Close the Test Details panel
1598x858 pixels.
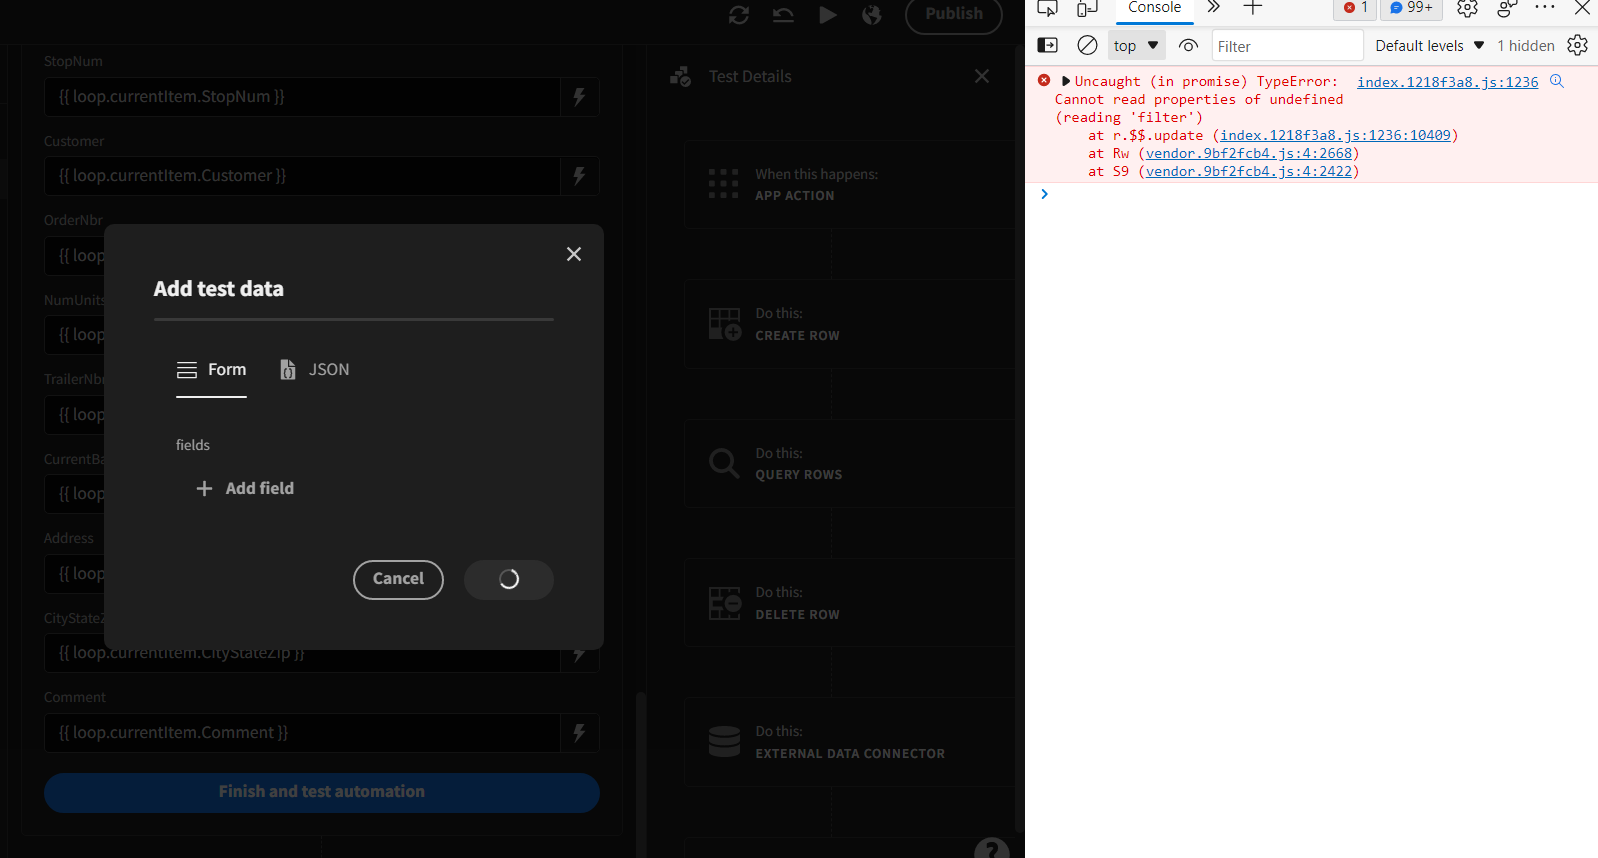982,76
